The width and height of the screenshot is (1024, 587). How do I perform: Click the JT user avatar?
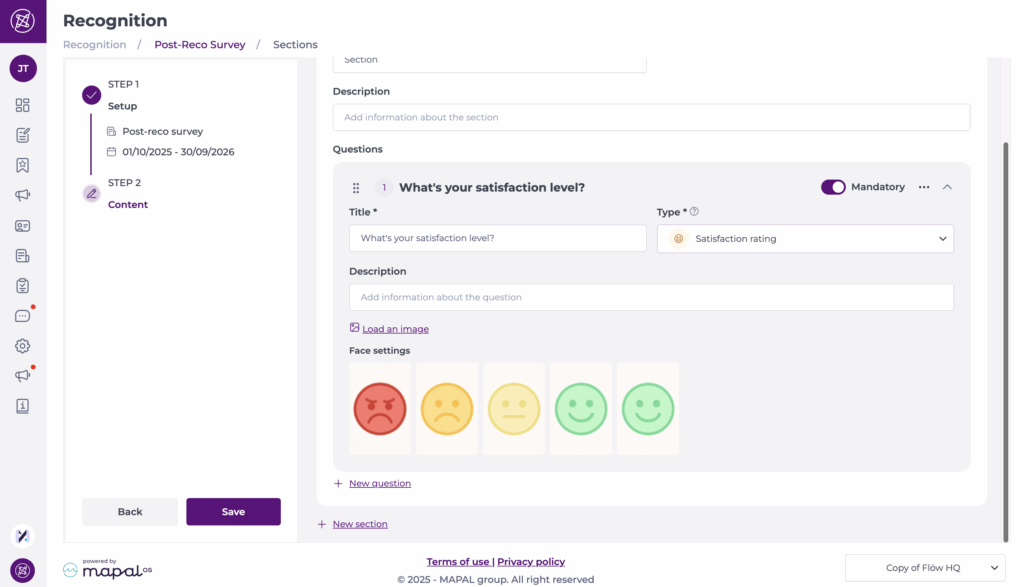click(x=23, y=68)
